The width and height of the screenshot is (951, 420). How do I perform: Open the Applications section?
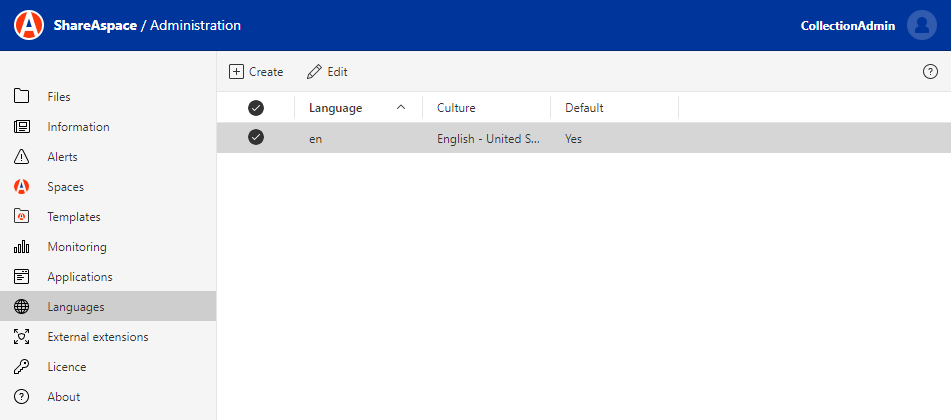tap(80, 277)
